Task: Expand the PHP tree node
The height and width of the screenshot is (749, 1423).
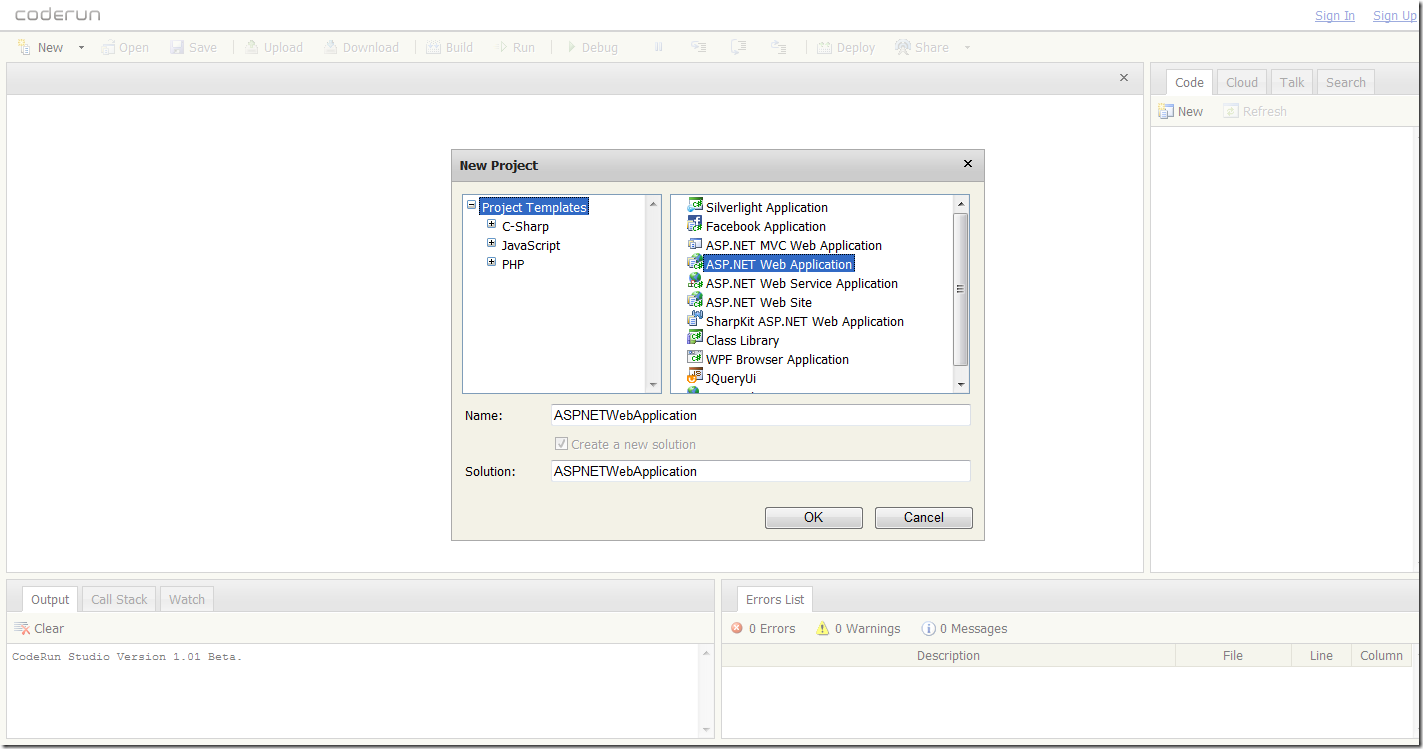Action: [x=492, y=263]
